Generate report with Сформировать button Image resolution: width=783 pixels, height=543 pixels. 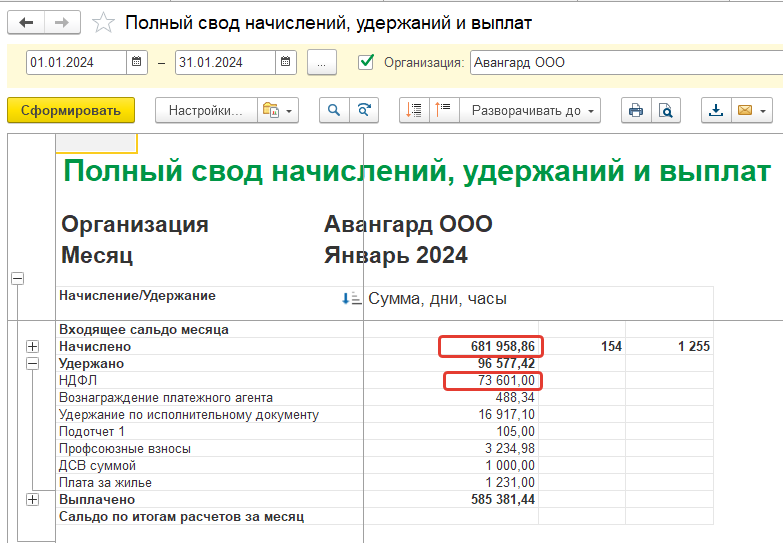pyautogui.click(x=71, y=110)
